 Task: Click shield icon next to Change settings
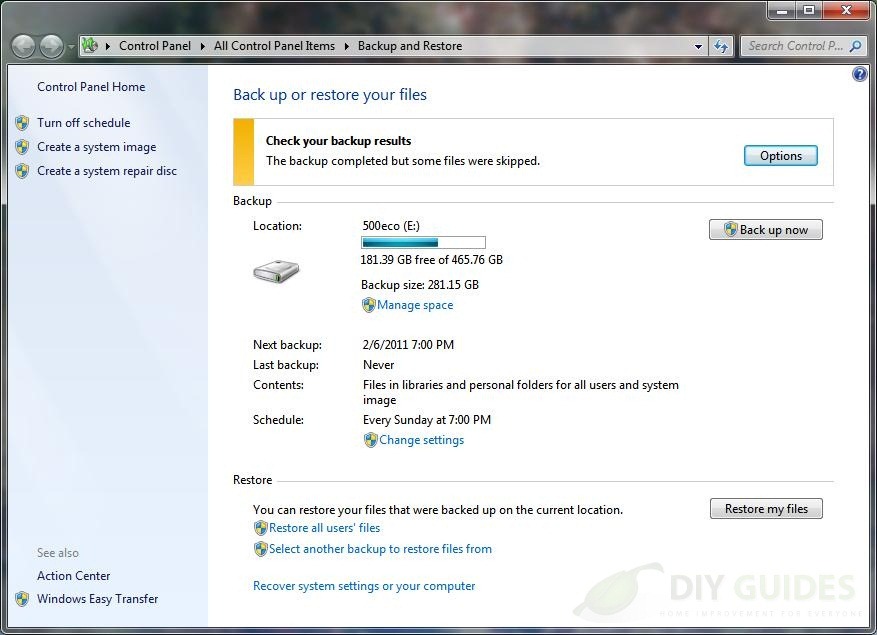tap(370, 440)
